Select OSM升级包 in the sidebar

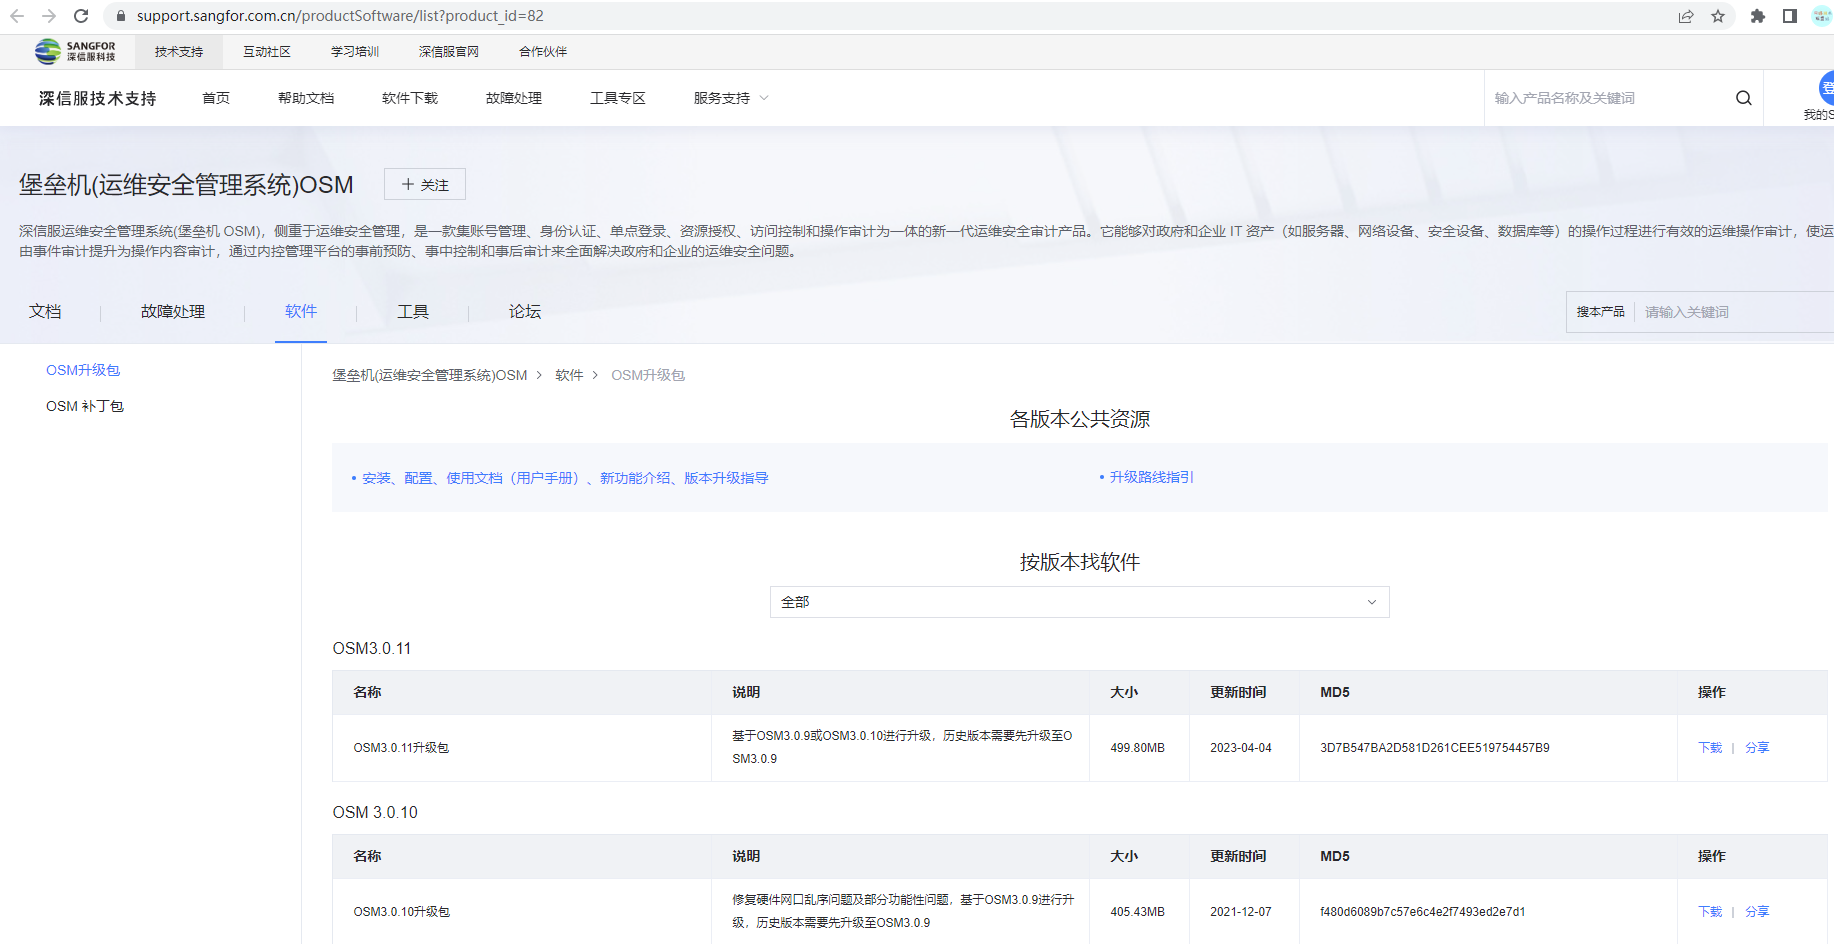click(x=83, y=370)
